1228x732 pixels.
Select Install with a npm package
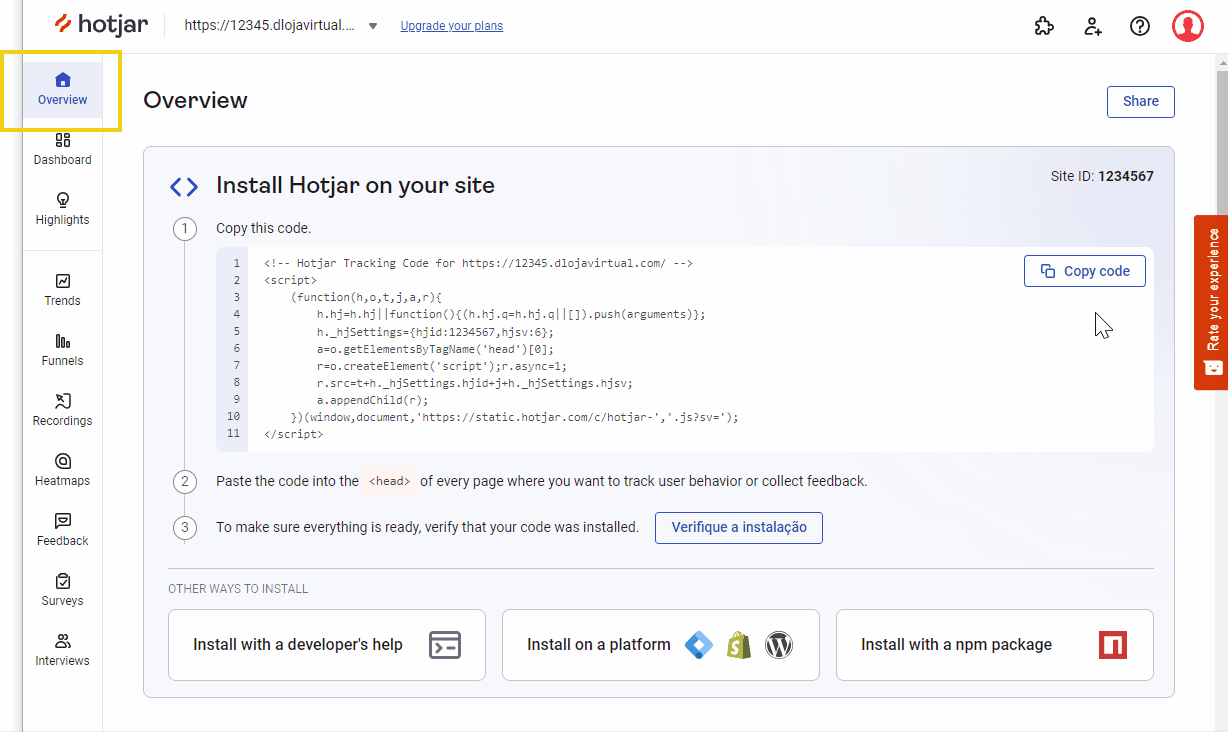pos(995,645)
